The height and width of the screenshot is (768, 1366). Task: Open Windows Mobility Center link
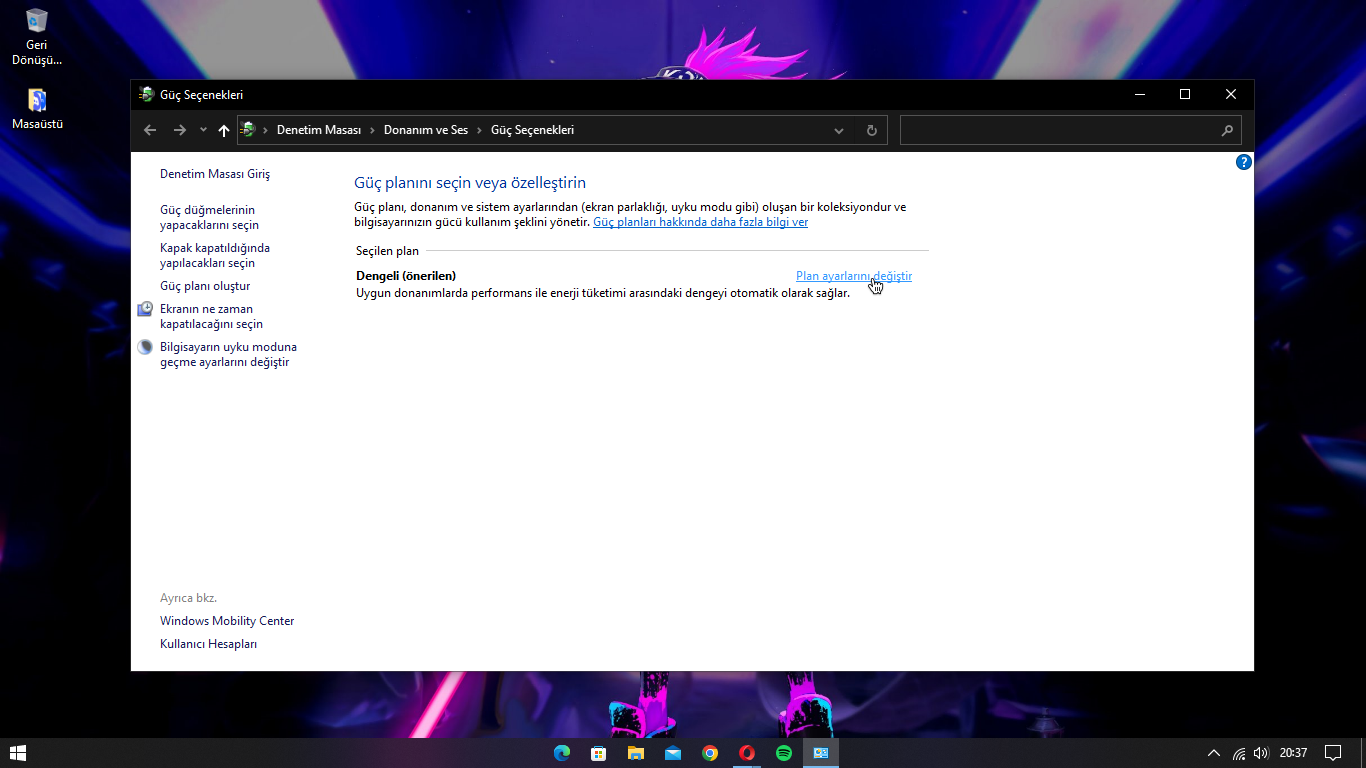pyautogui.click(x=227, y=621)
